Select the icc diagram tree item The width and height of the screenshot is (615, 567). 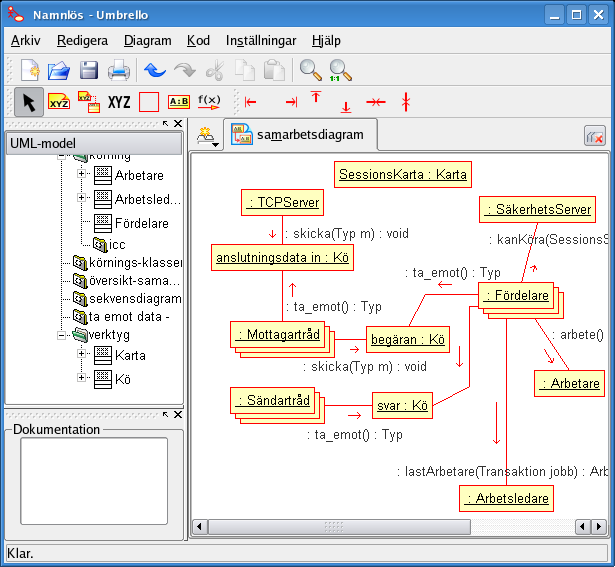tap(109, 245)
